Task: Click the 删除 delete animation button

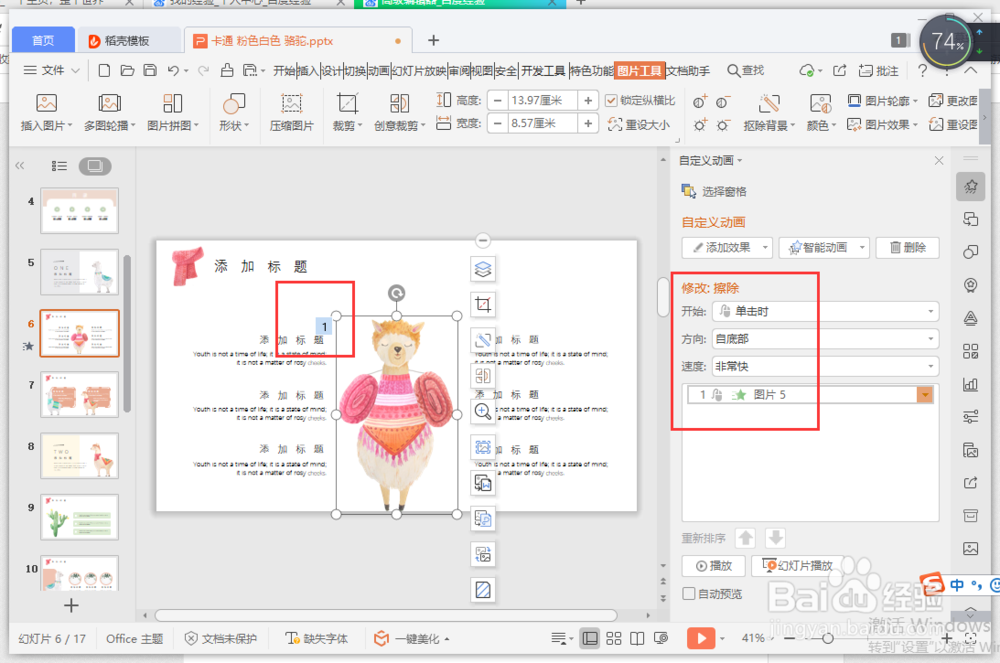Action: 908,247
